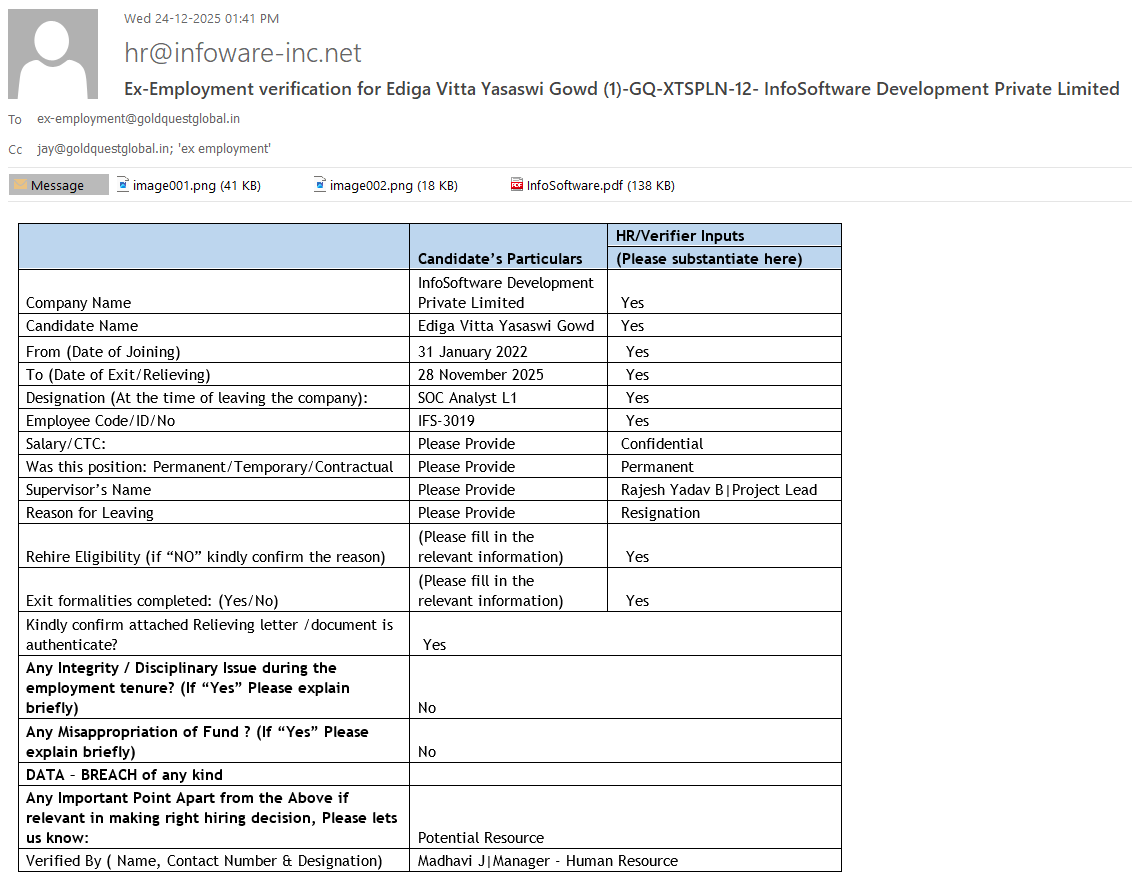Click the 'To' field label
Image resolution: width=1132 pixels, height=887 pixels.
15,119
